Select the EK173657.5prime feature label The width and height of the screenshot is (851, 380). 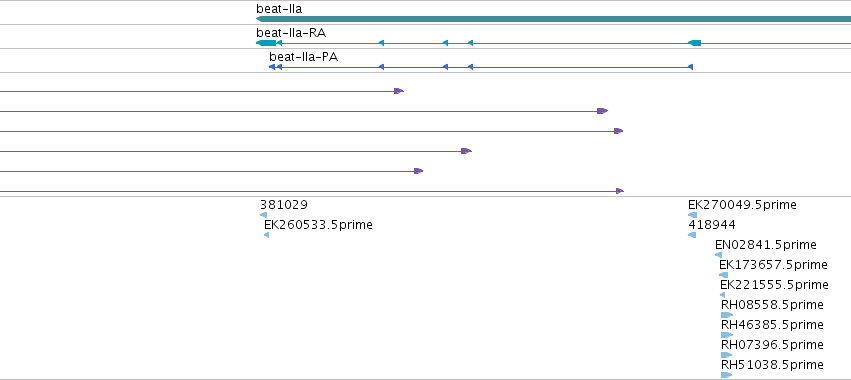pos(773,265)
